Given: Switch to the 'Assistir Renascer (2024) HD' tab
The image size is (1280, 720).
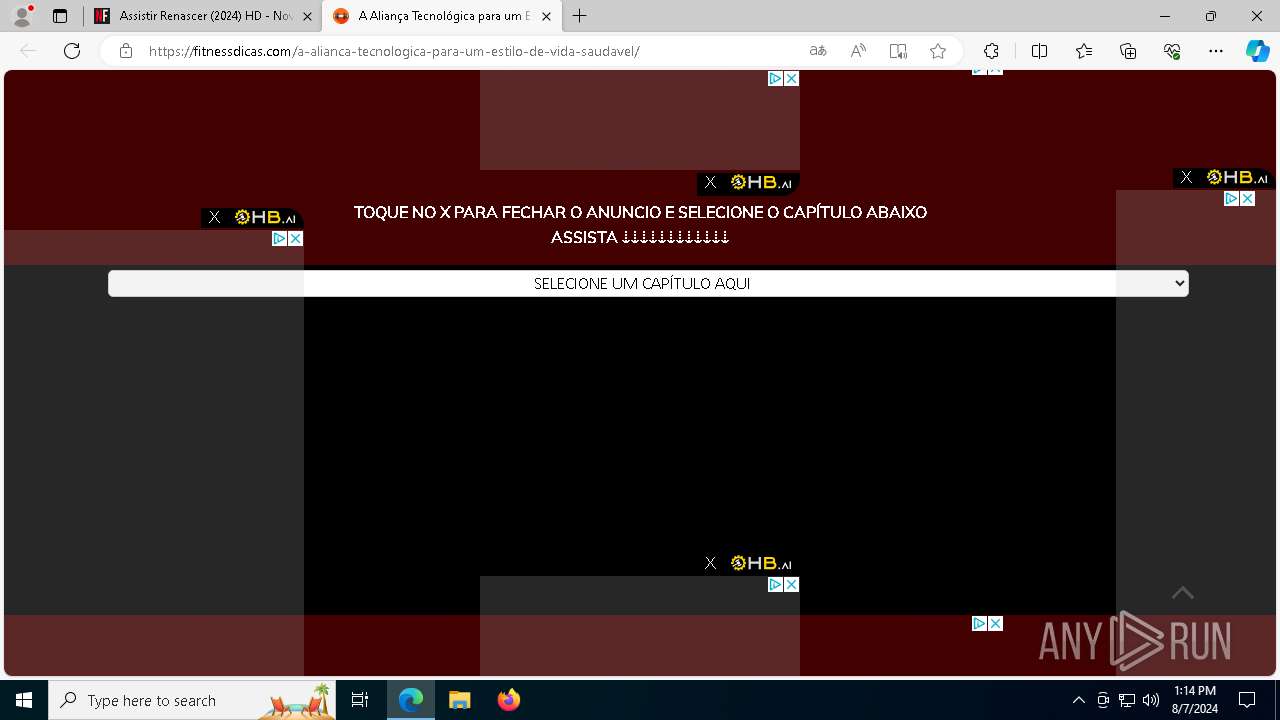Looking at the screenshot, I should 203,16.
